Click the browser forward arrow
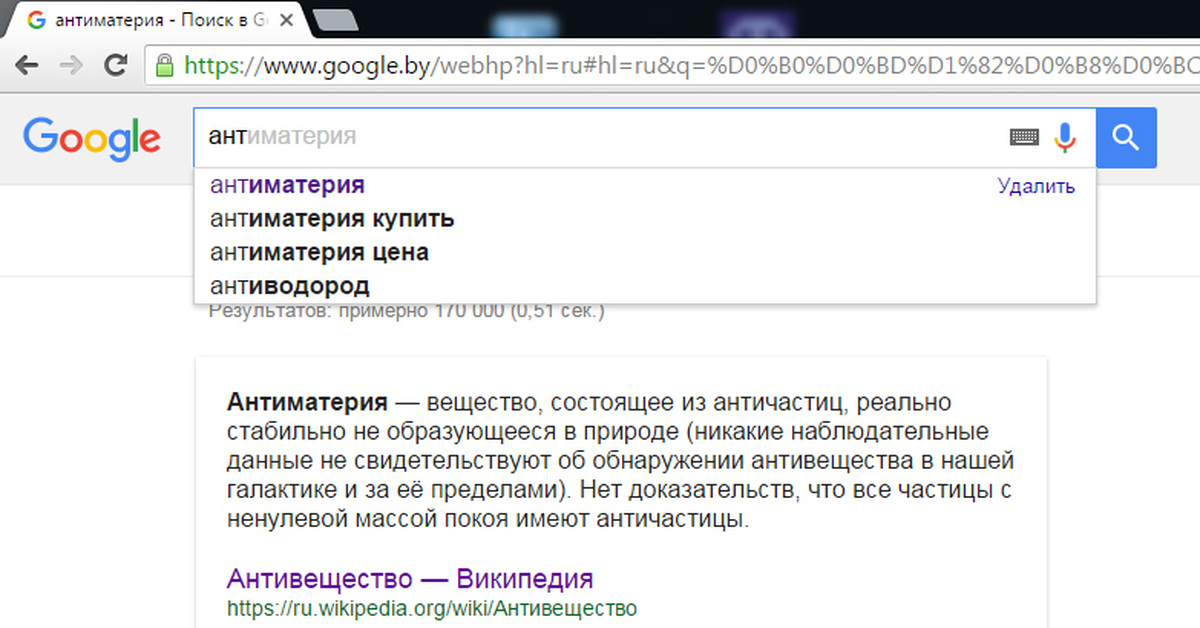The image size is (1200, 628). pyautogui.click(x=72, y=65)
